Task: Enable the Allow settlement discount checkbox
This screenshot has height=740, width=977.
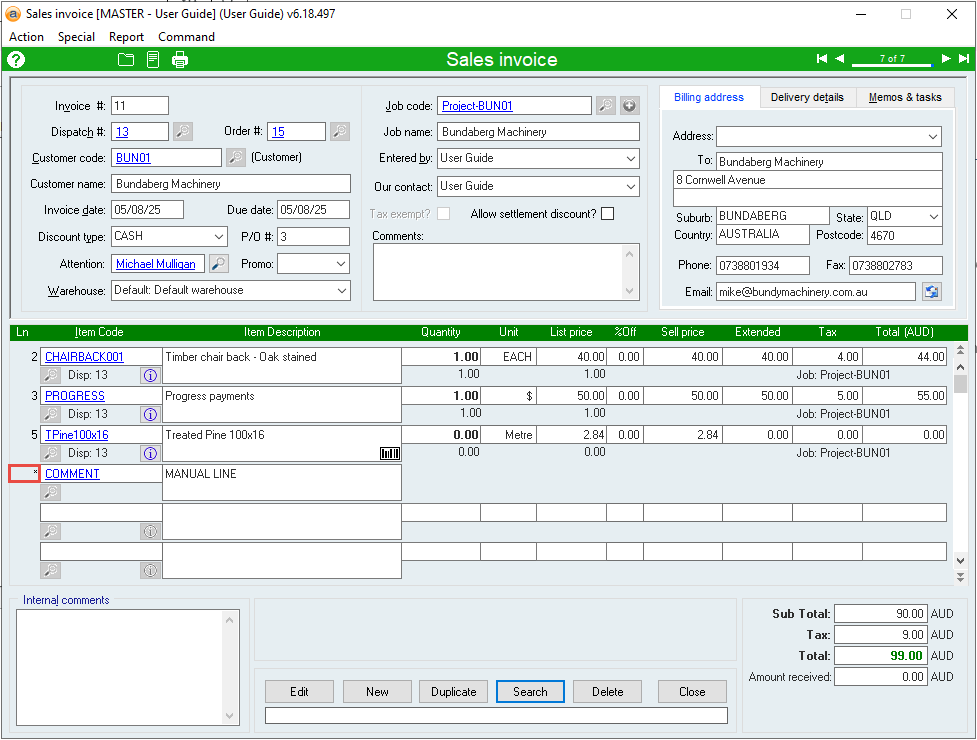Action: (607, 213)
